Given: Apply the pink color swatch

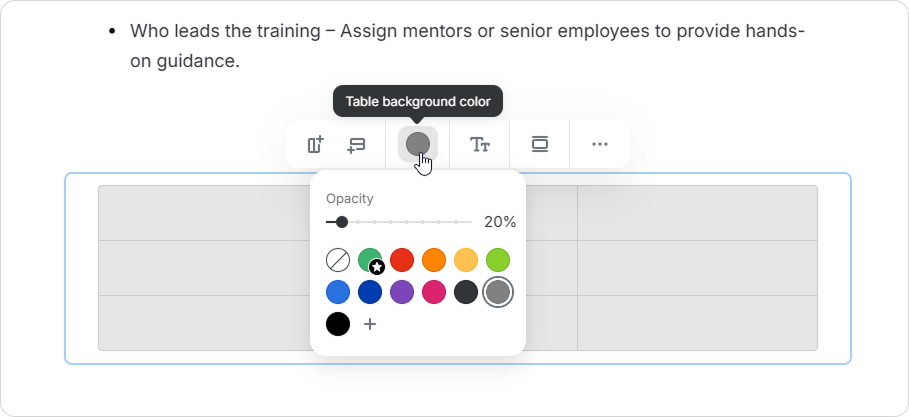Looking at the screenshot, I should coord(434,292).
